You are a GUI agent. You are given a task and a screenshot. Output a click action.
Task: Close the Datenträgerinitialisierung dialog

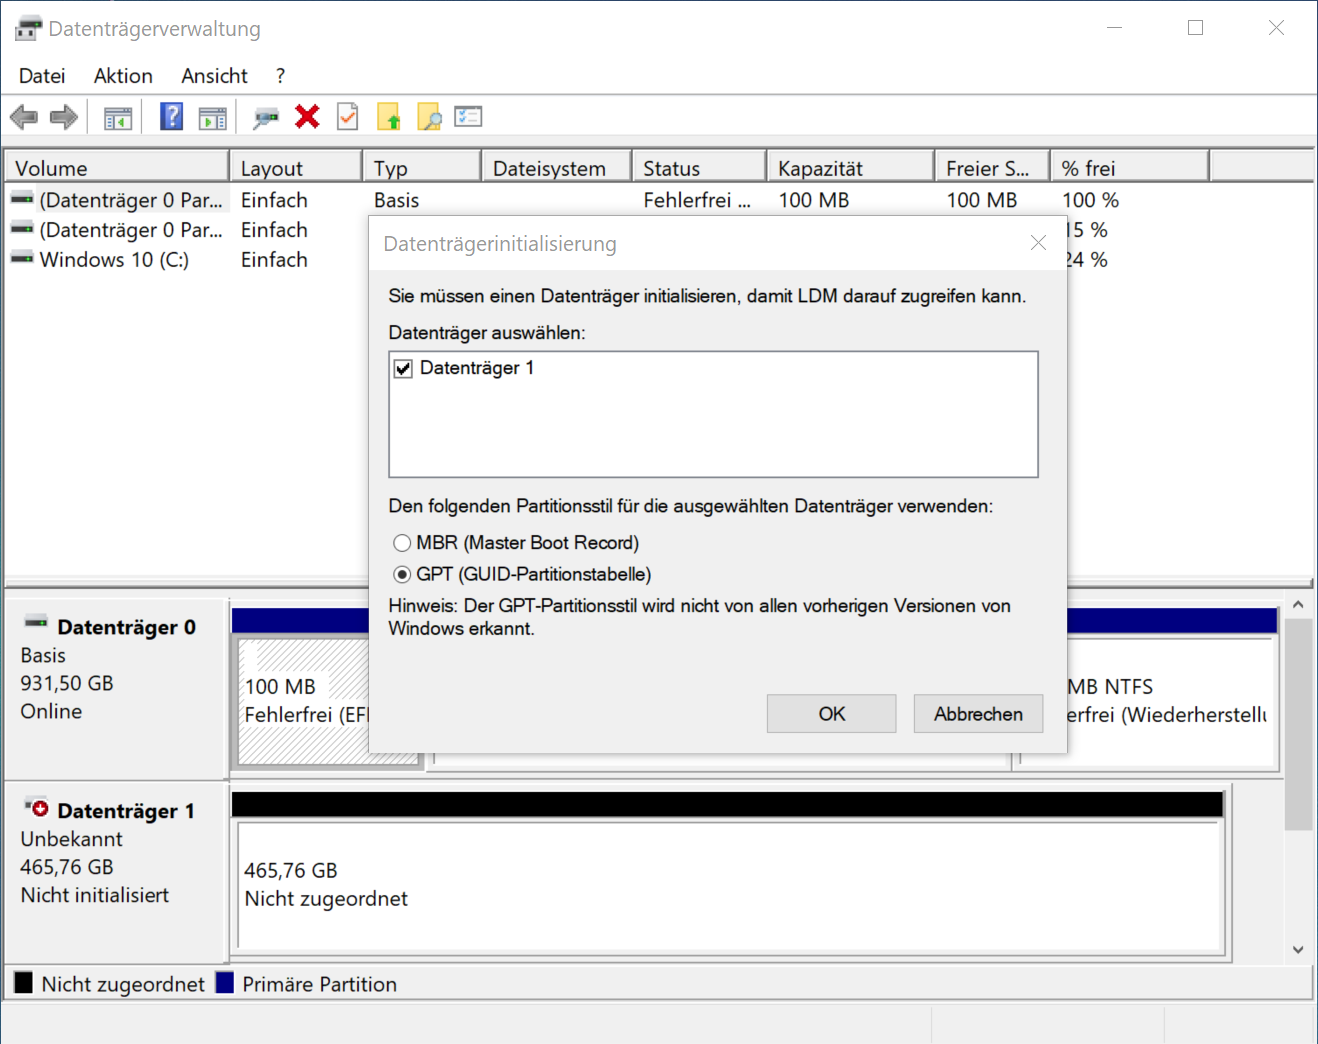pos(1038,243)
